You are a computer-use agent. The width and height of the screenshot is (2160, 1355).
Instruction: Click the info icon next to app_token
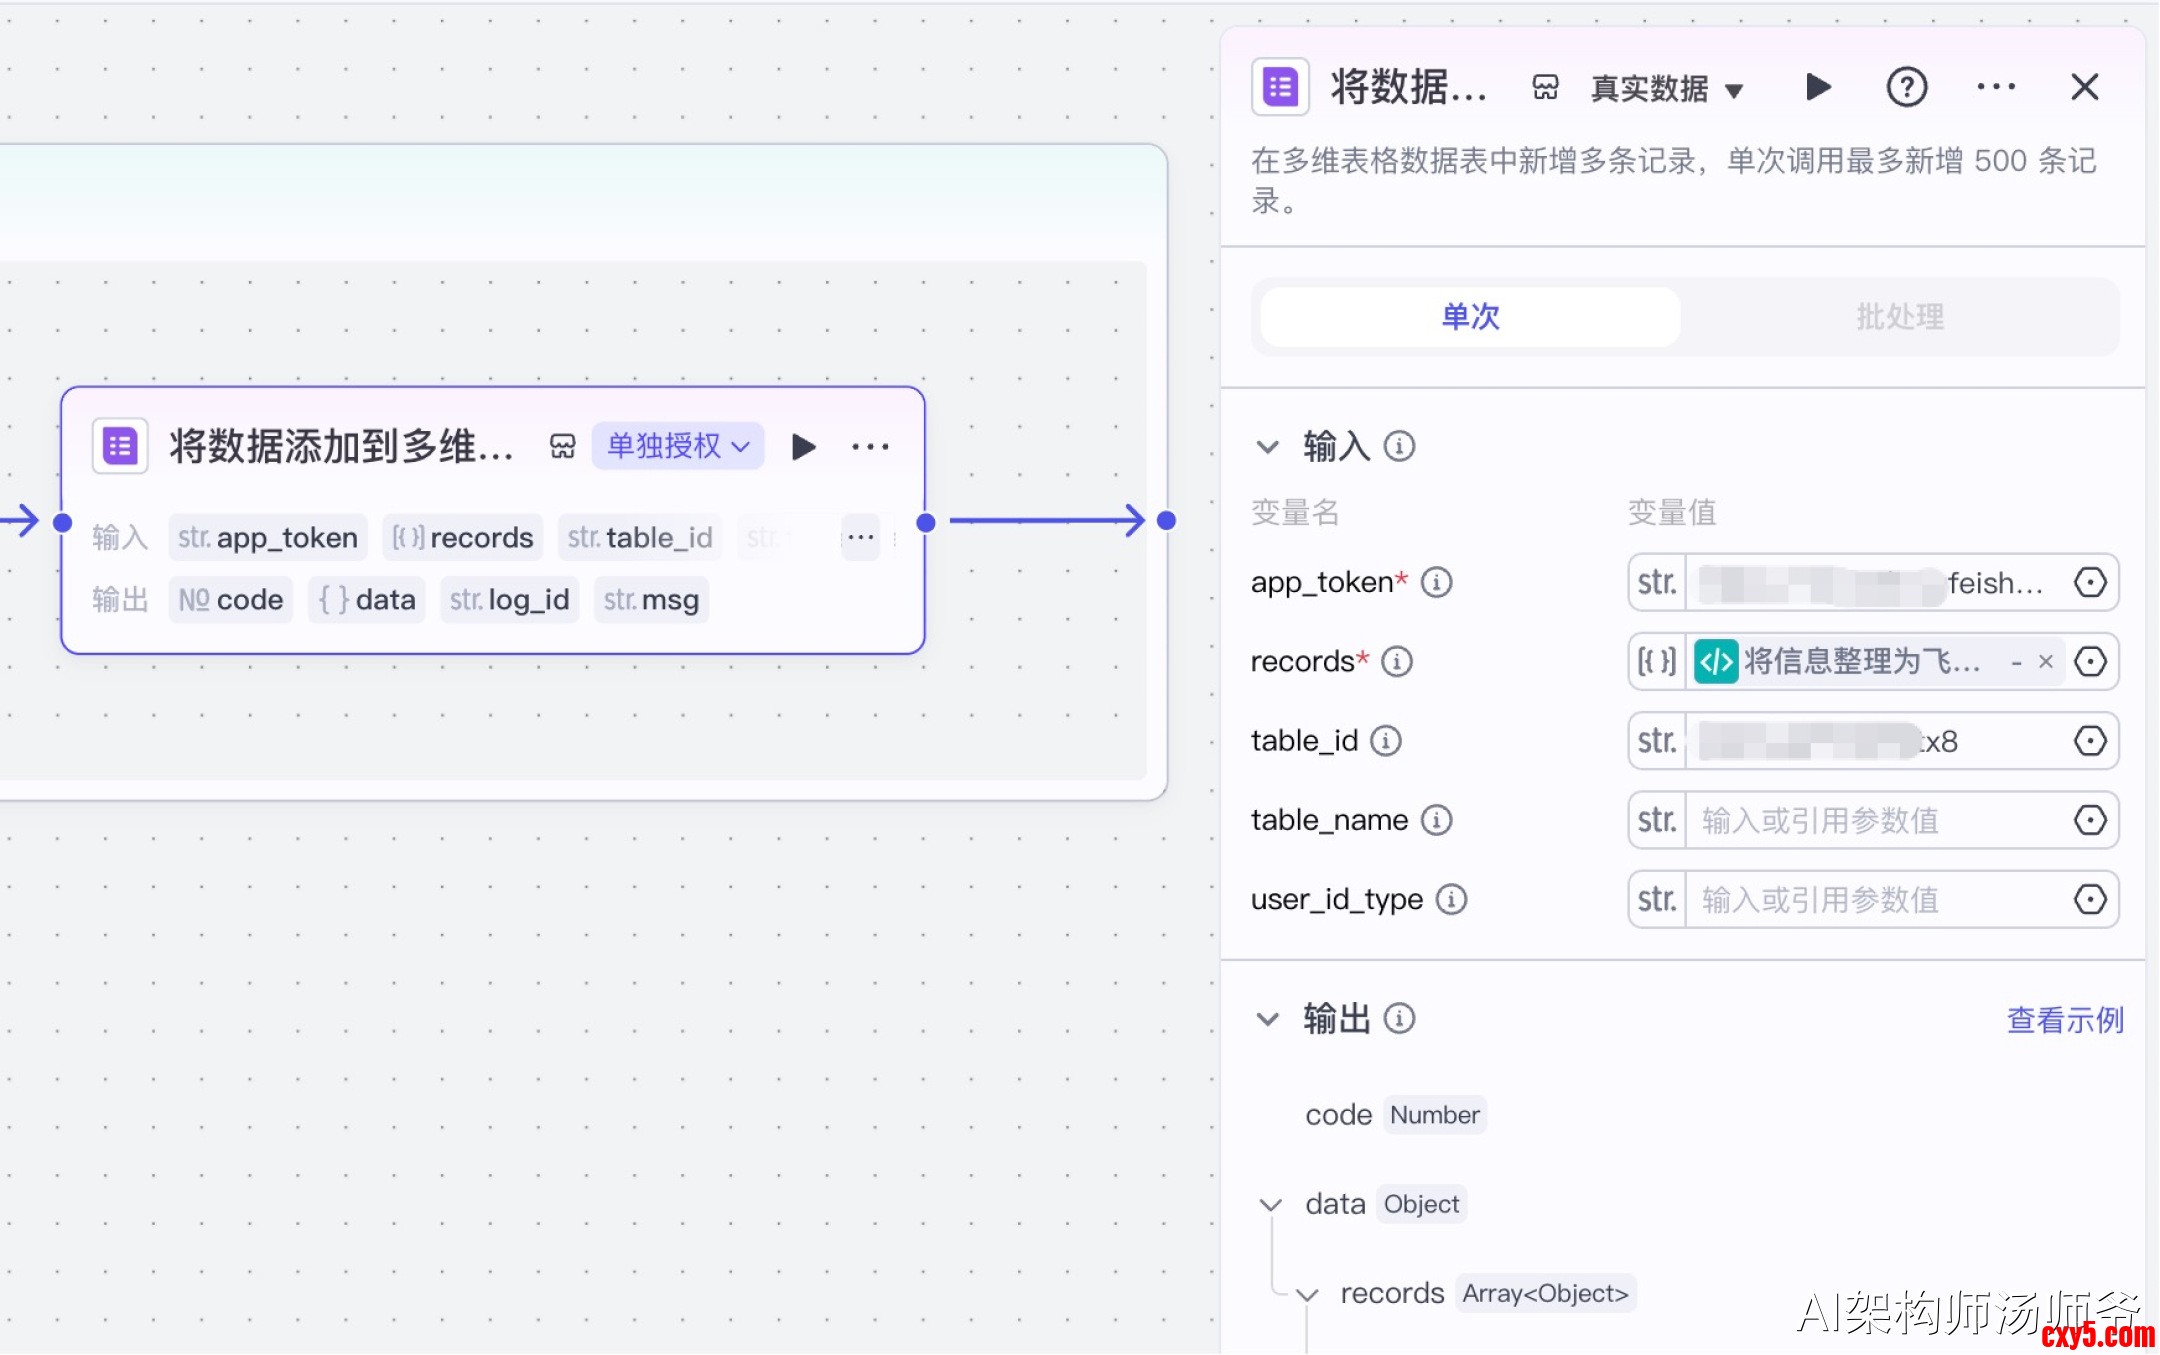(x=1437, y=582)
